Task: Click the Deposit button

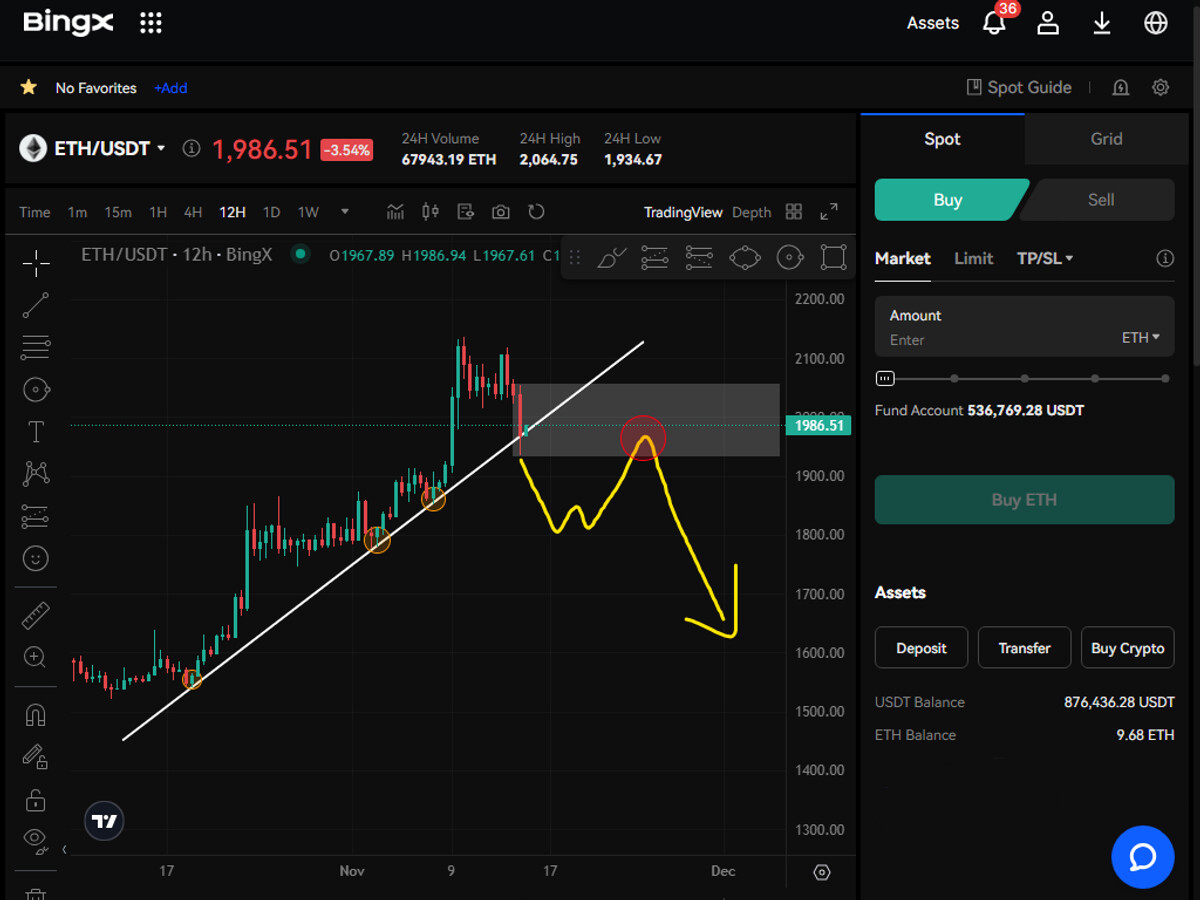Action: tap(921, 648)
